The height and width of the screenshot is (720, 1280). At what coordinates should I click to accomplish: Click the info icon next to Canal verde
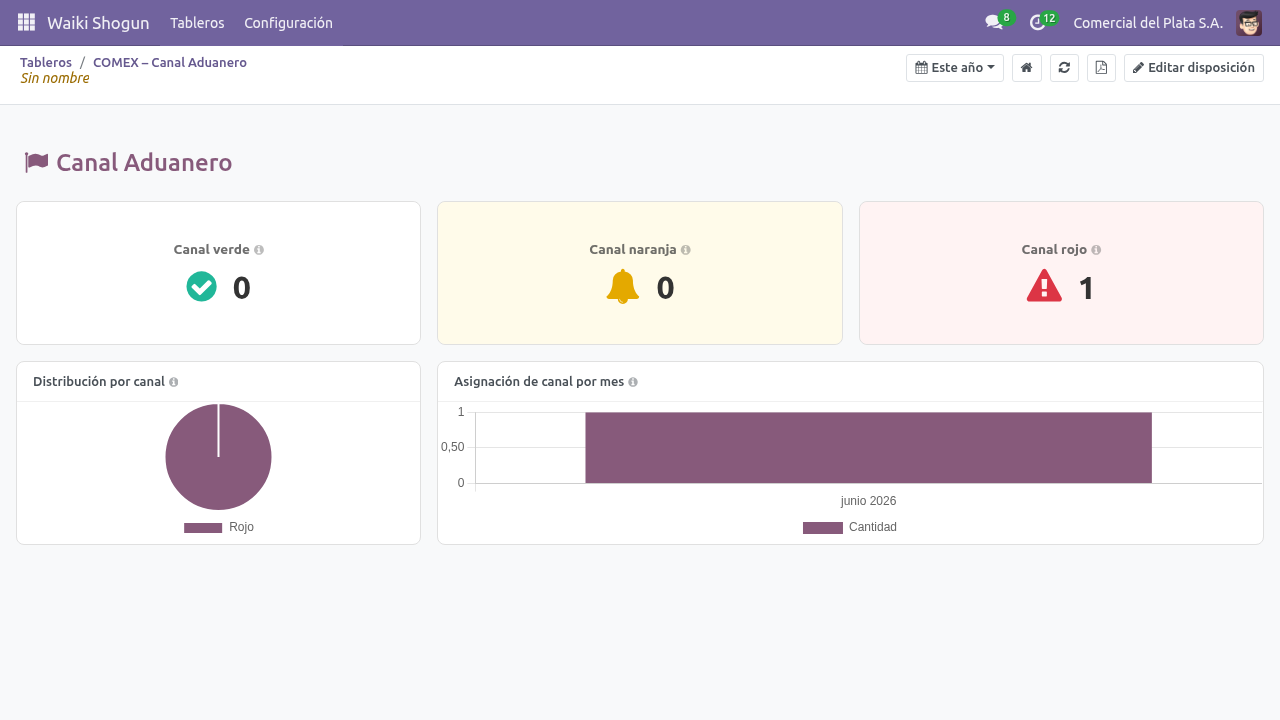pos(259,250)
